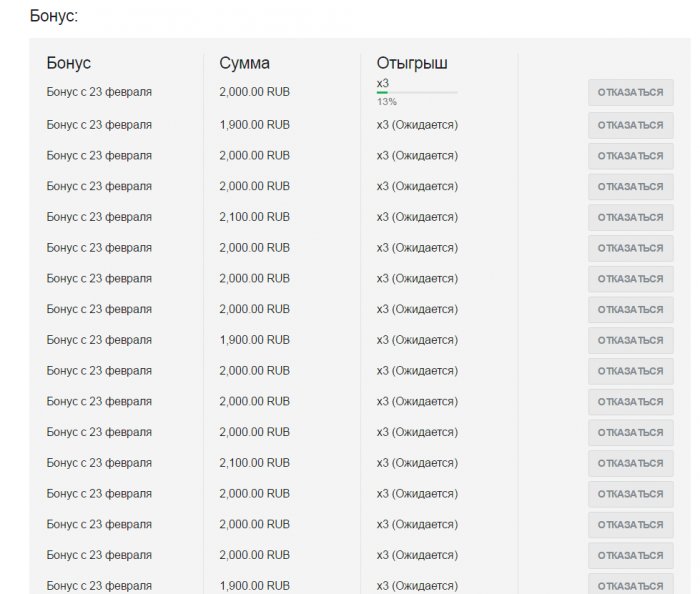Click ОТКАЗАТЬСЯ in the sixteenth bonus row
The width and height of the screenshot is (700, 594).
pos(630,556)
